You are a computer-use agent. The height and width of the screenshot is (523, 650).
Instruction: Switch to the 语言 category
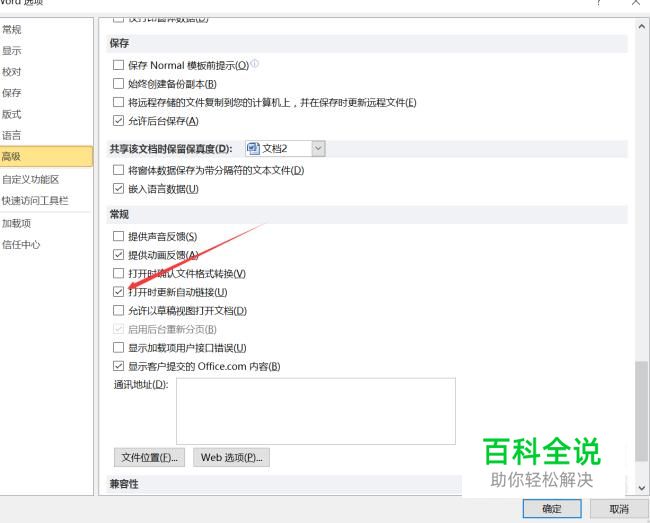click(x=12, y=135)
